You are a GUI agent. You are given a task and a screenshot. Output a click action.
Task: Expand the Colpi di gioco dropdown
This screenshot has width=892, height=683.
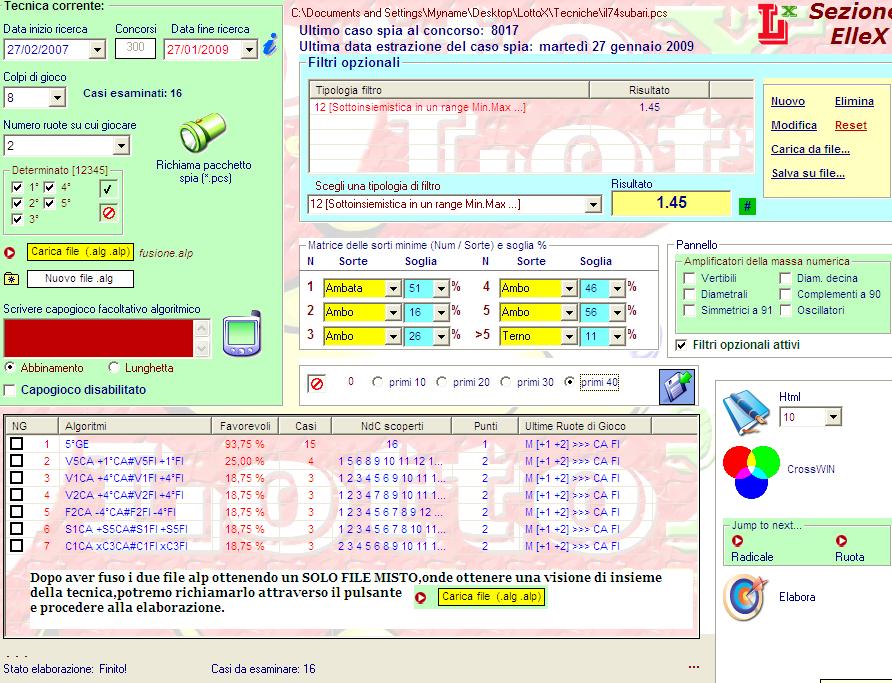[57, 98]
